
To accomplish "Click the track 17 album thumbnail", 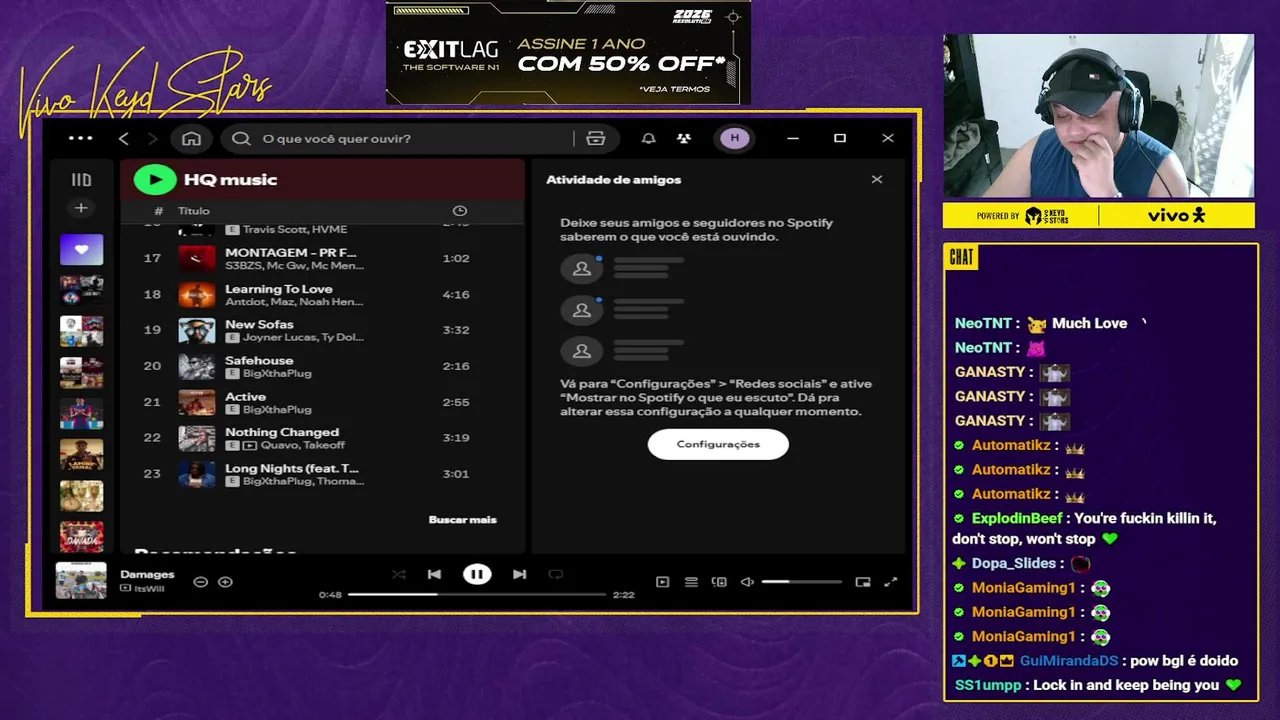I will pyautogui.click(x=197, y=259).
